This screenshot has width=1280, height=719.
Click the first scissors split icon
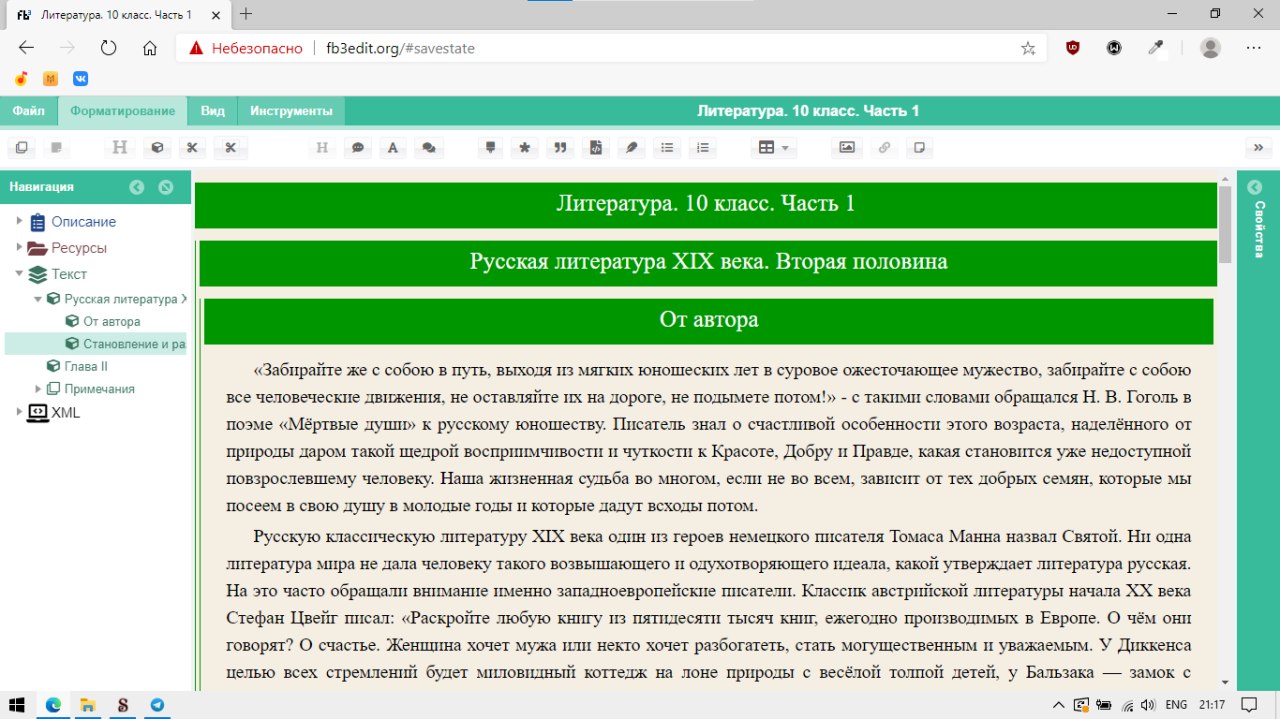193,148
